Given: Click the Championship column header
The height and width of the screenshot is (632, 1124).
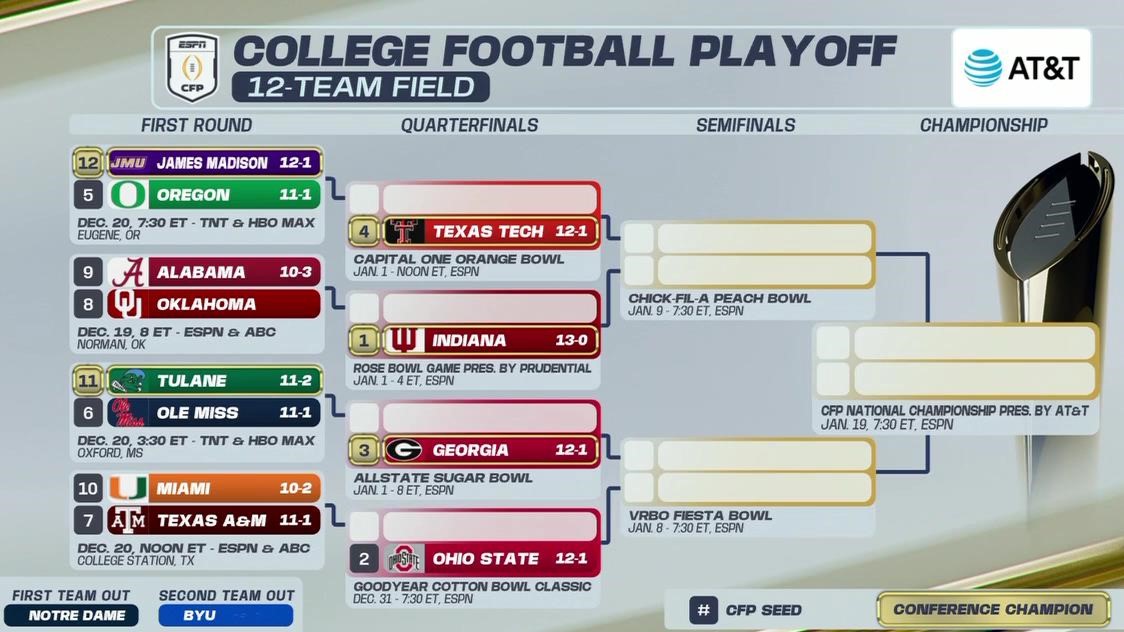Looking at the screenshot, I should point(983,125).
